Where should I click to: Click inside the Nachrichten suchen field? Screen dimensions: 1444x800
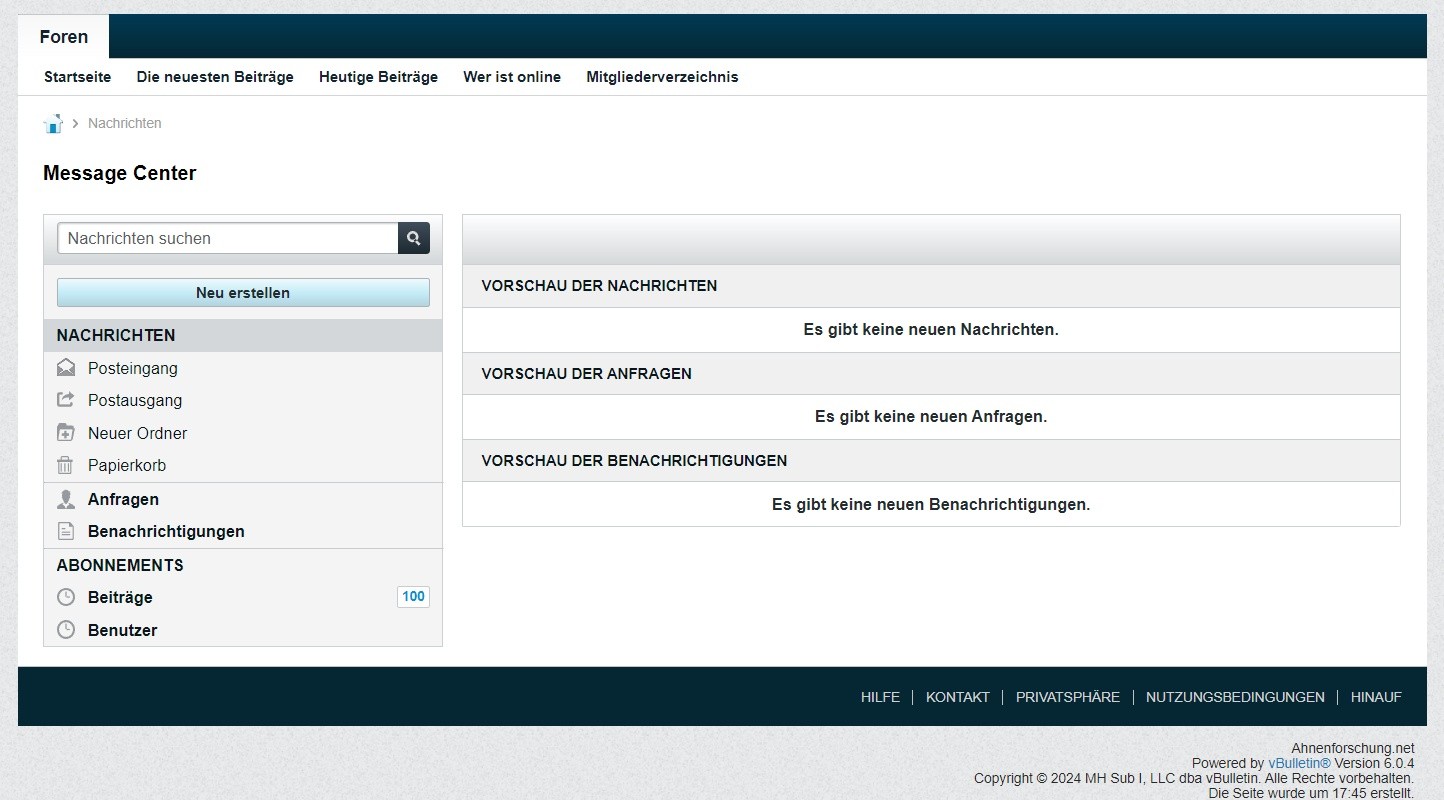[x=228, y=238]
